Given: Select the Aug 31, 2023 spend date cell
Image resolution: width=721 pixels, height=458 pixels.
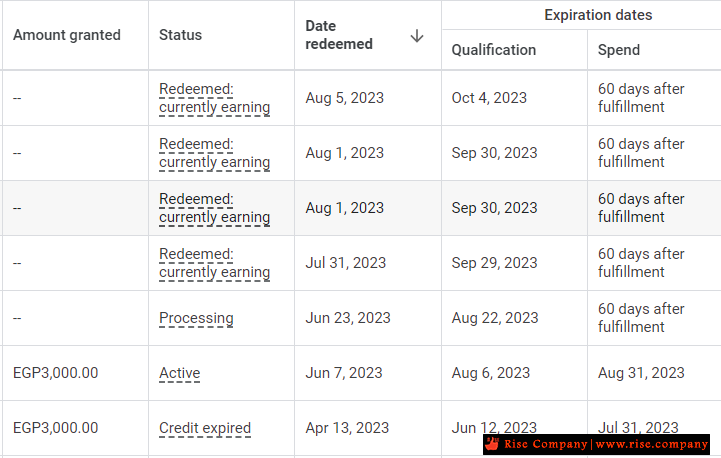Looking at the screenshot, I should 641,373.
